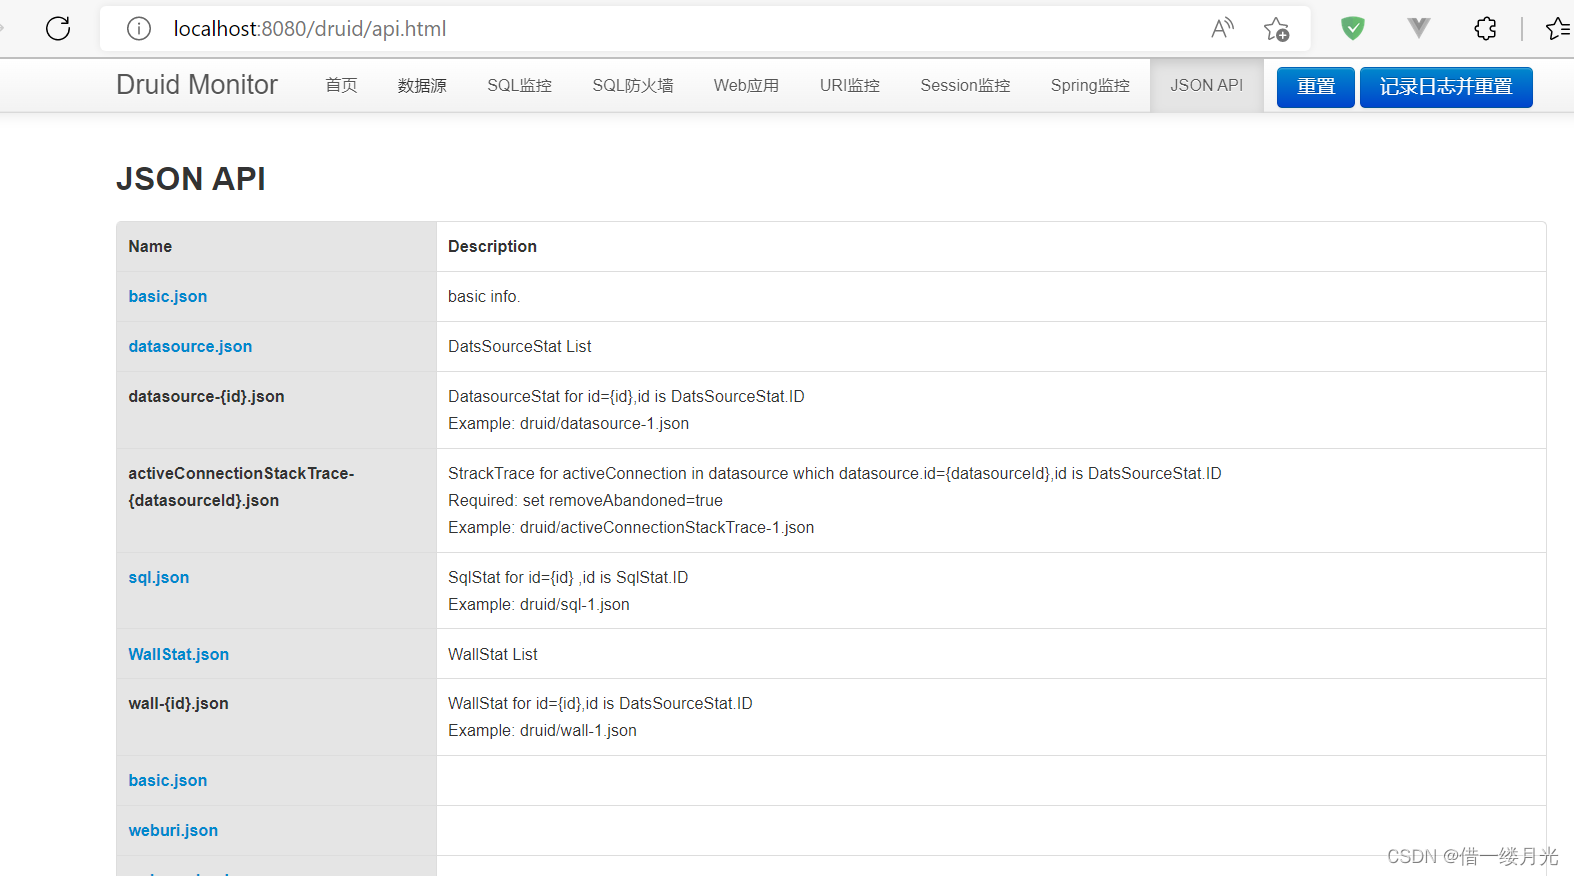
Task: Click 'Example: druid/sql-1.json' text
Action: click(x=539, y=604)
